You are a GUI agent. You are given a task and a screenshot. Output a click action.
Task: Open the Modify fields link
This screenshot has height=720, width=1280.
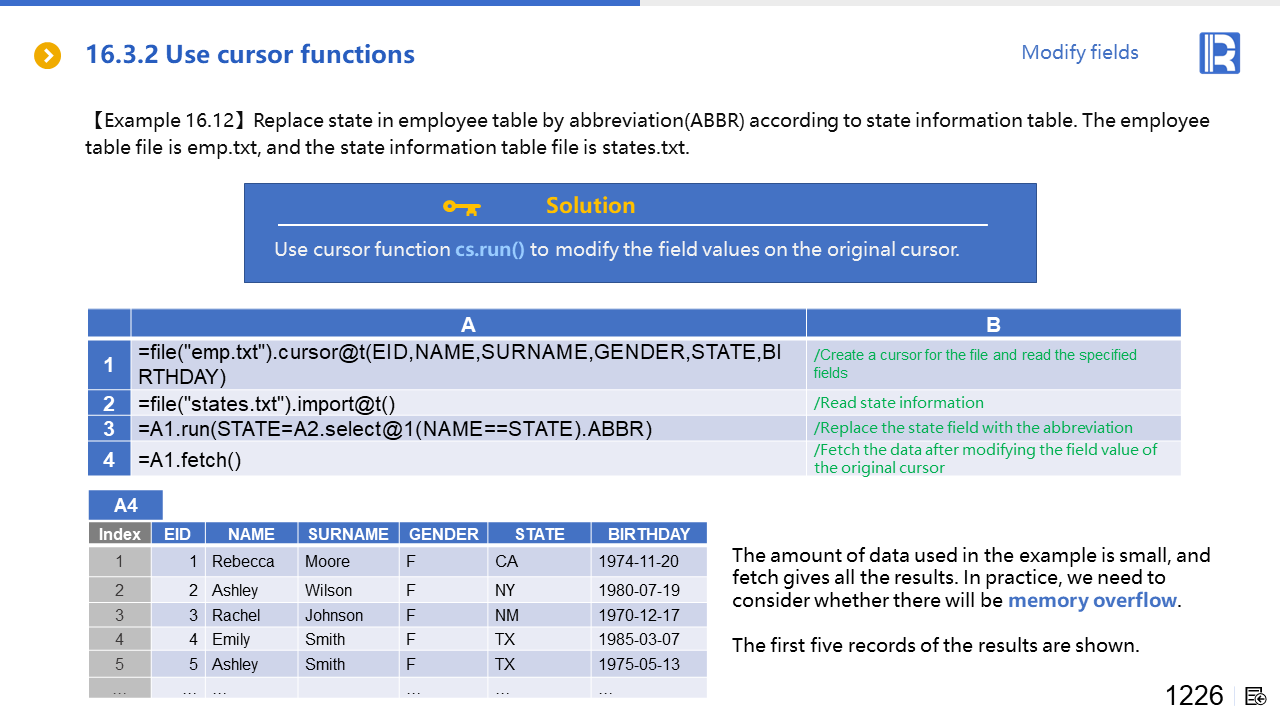pos(1079,53)
